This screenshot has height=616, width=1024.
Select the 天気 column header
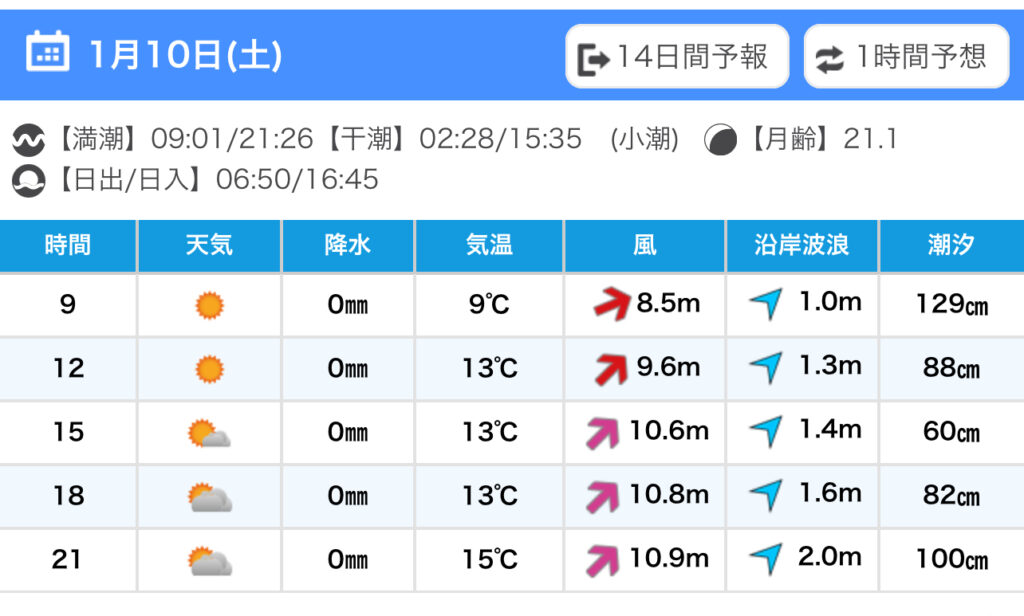click(x=209, y=245)
